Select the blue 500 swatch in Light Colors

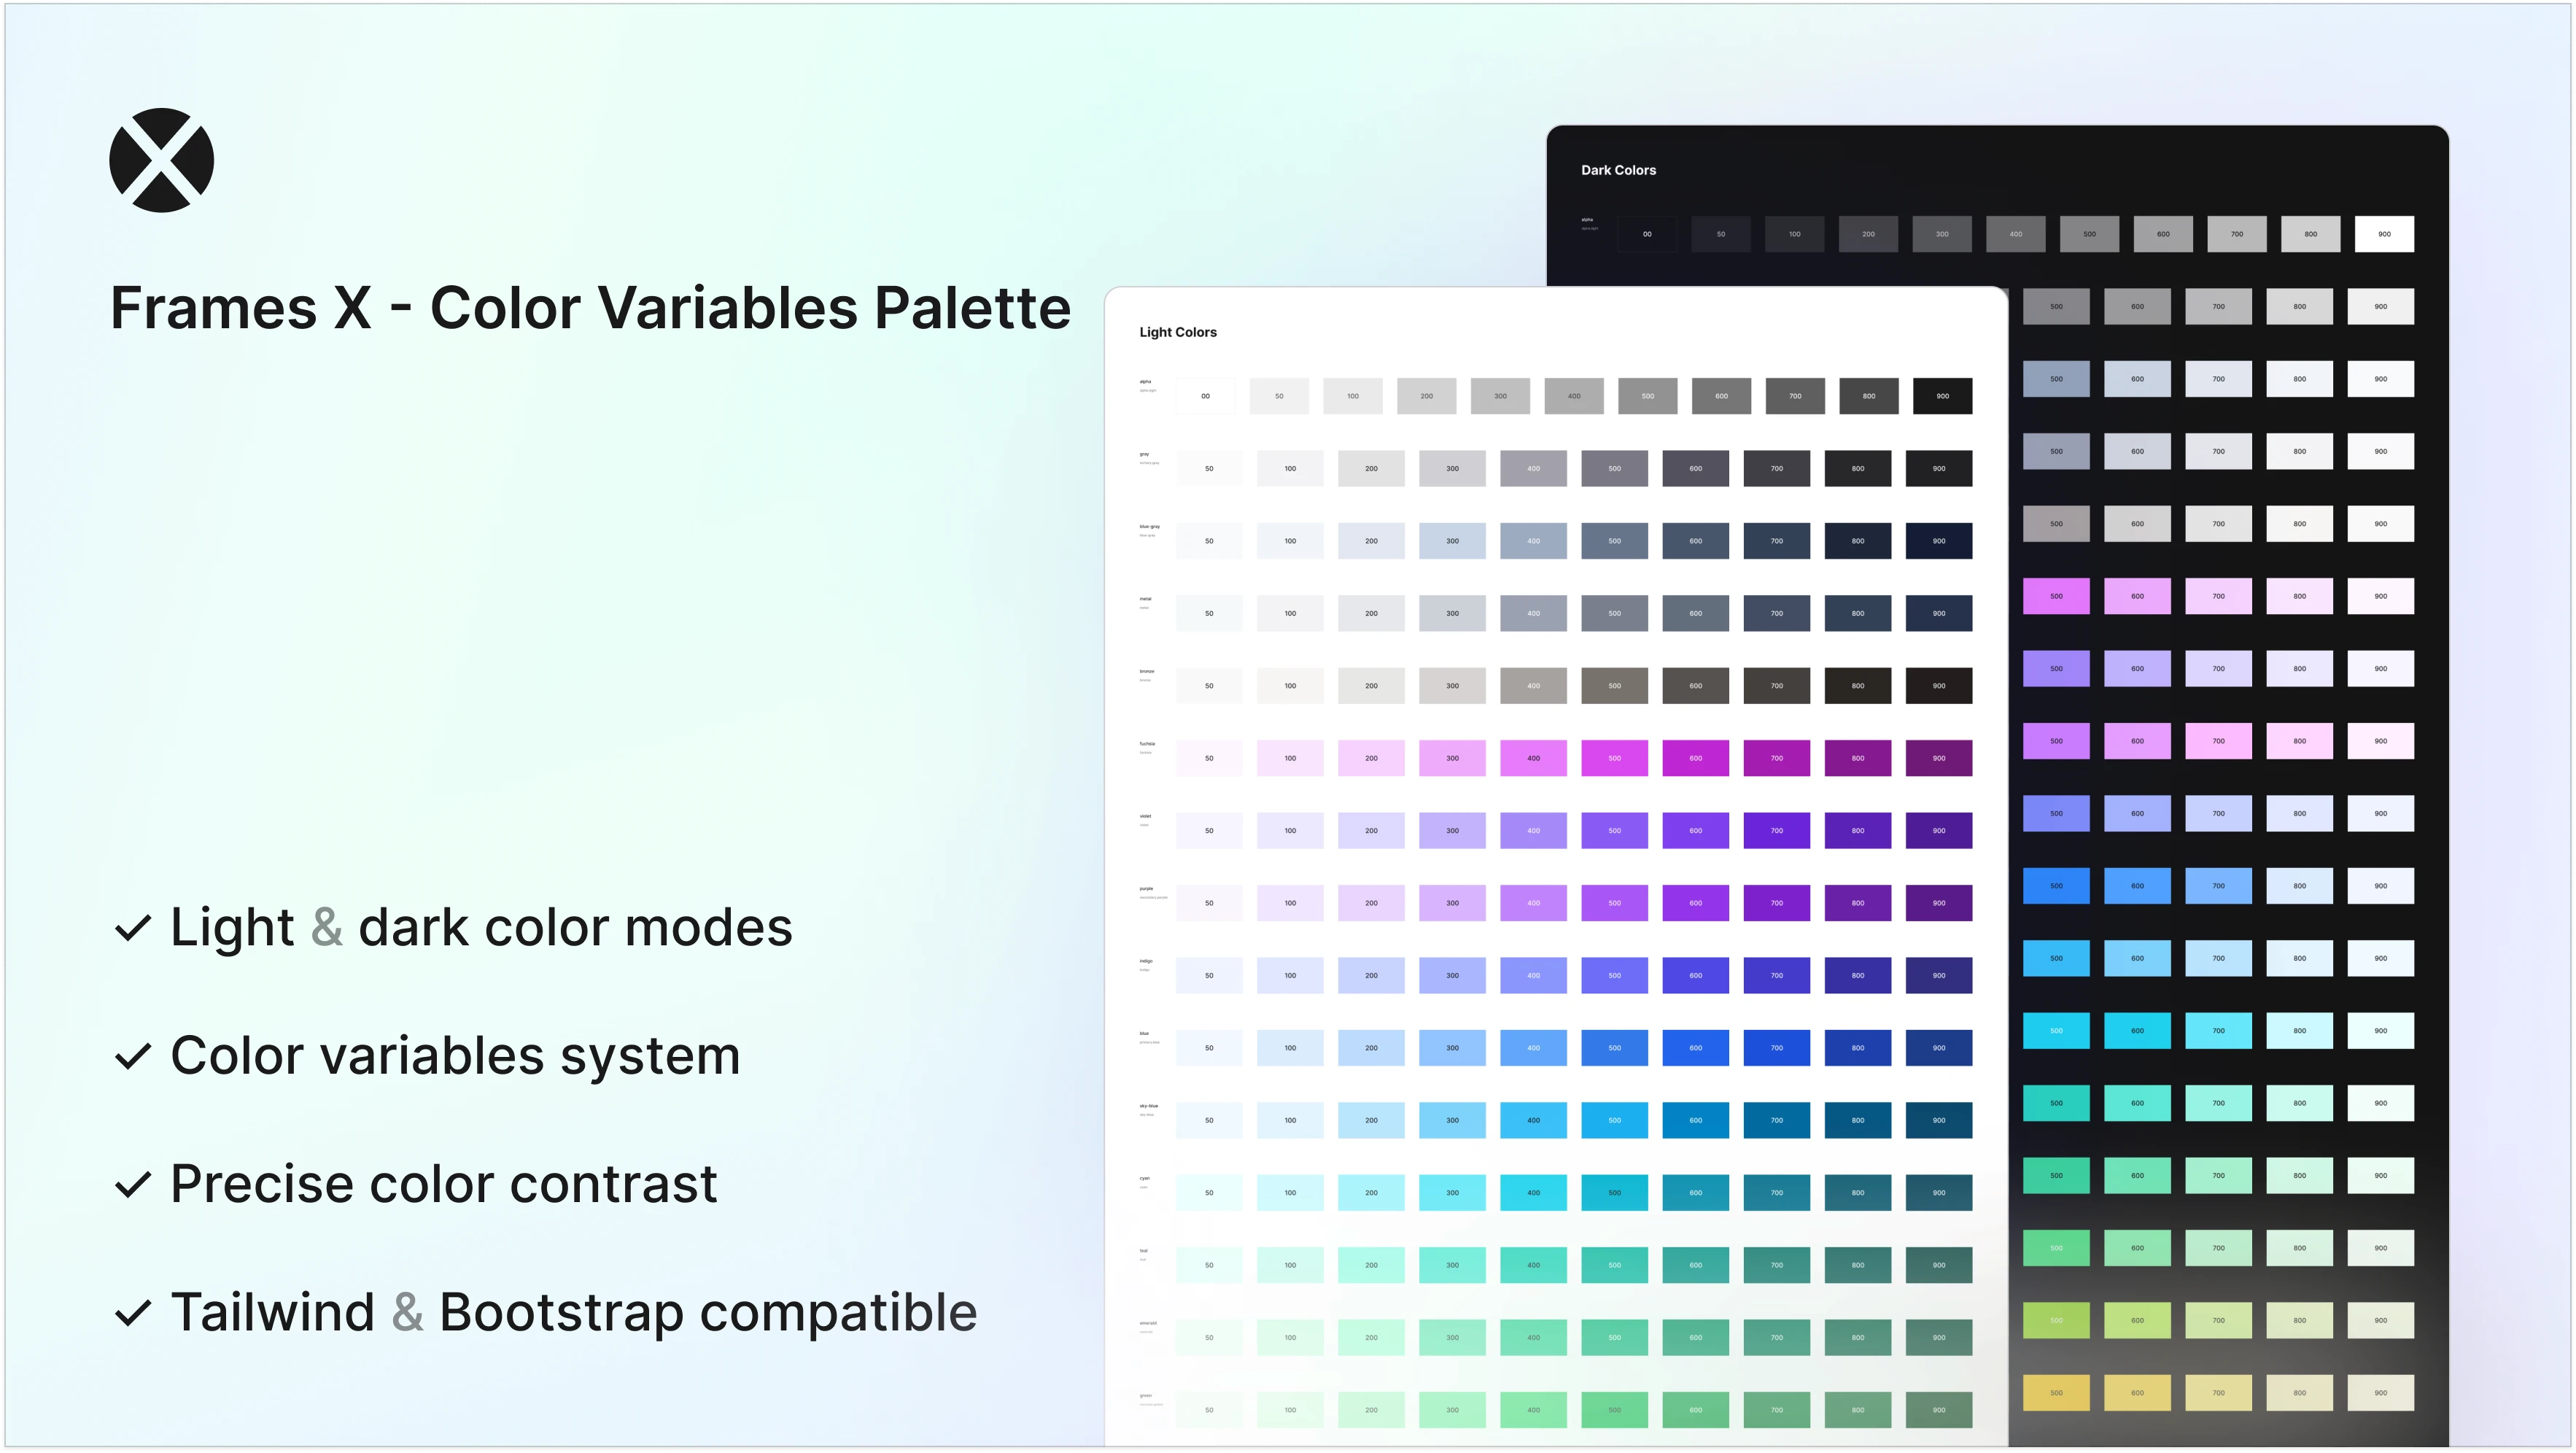point(1614,1048)
